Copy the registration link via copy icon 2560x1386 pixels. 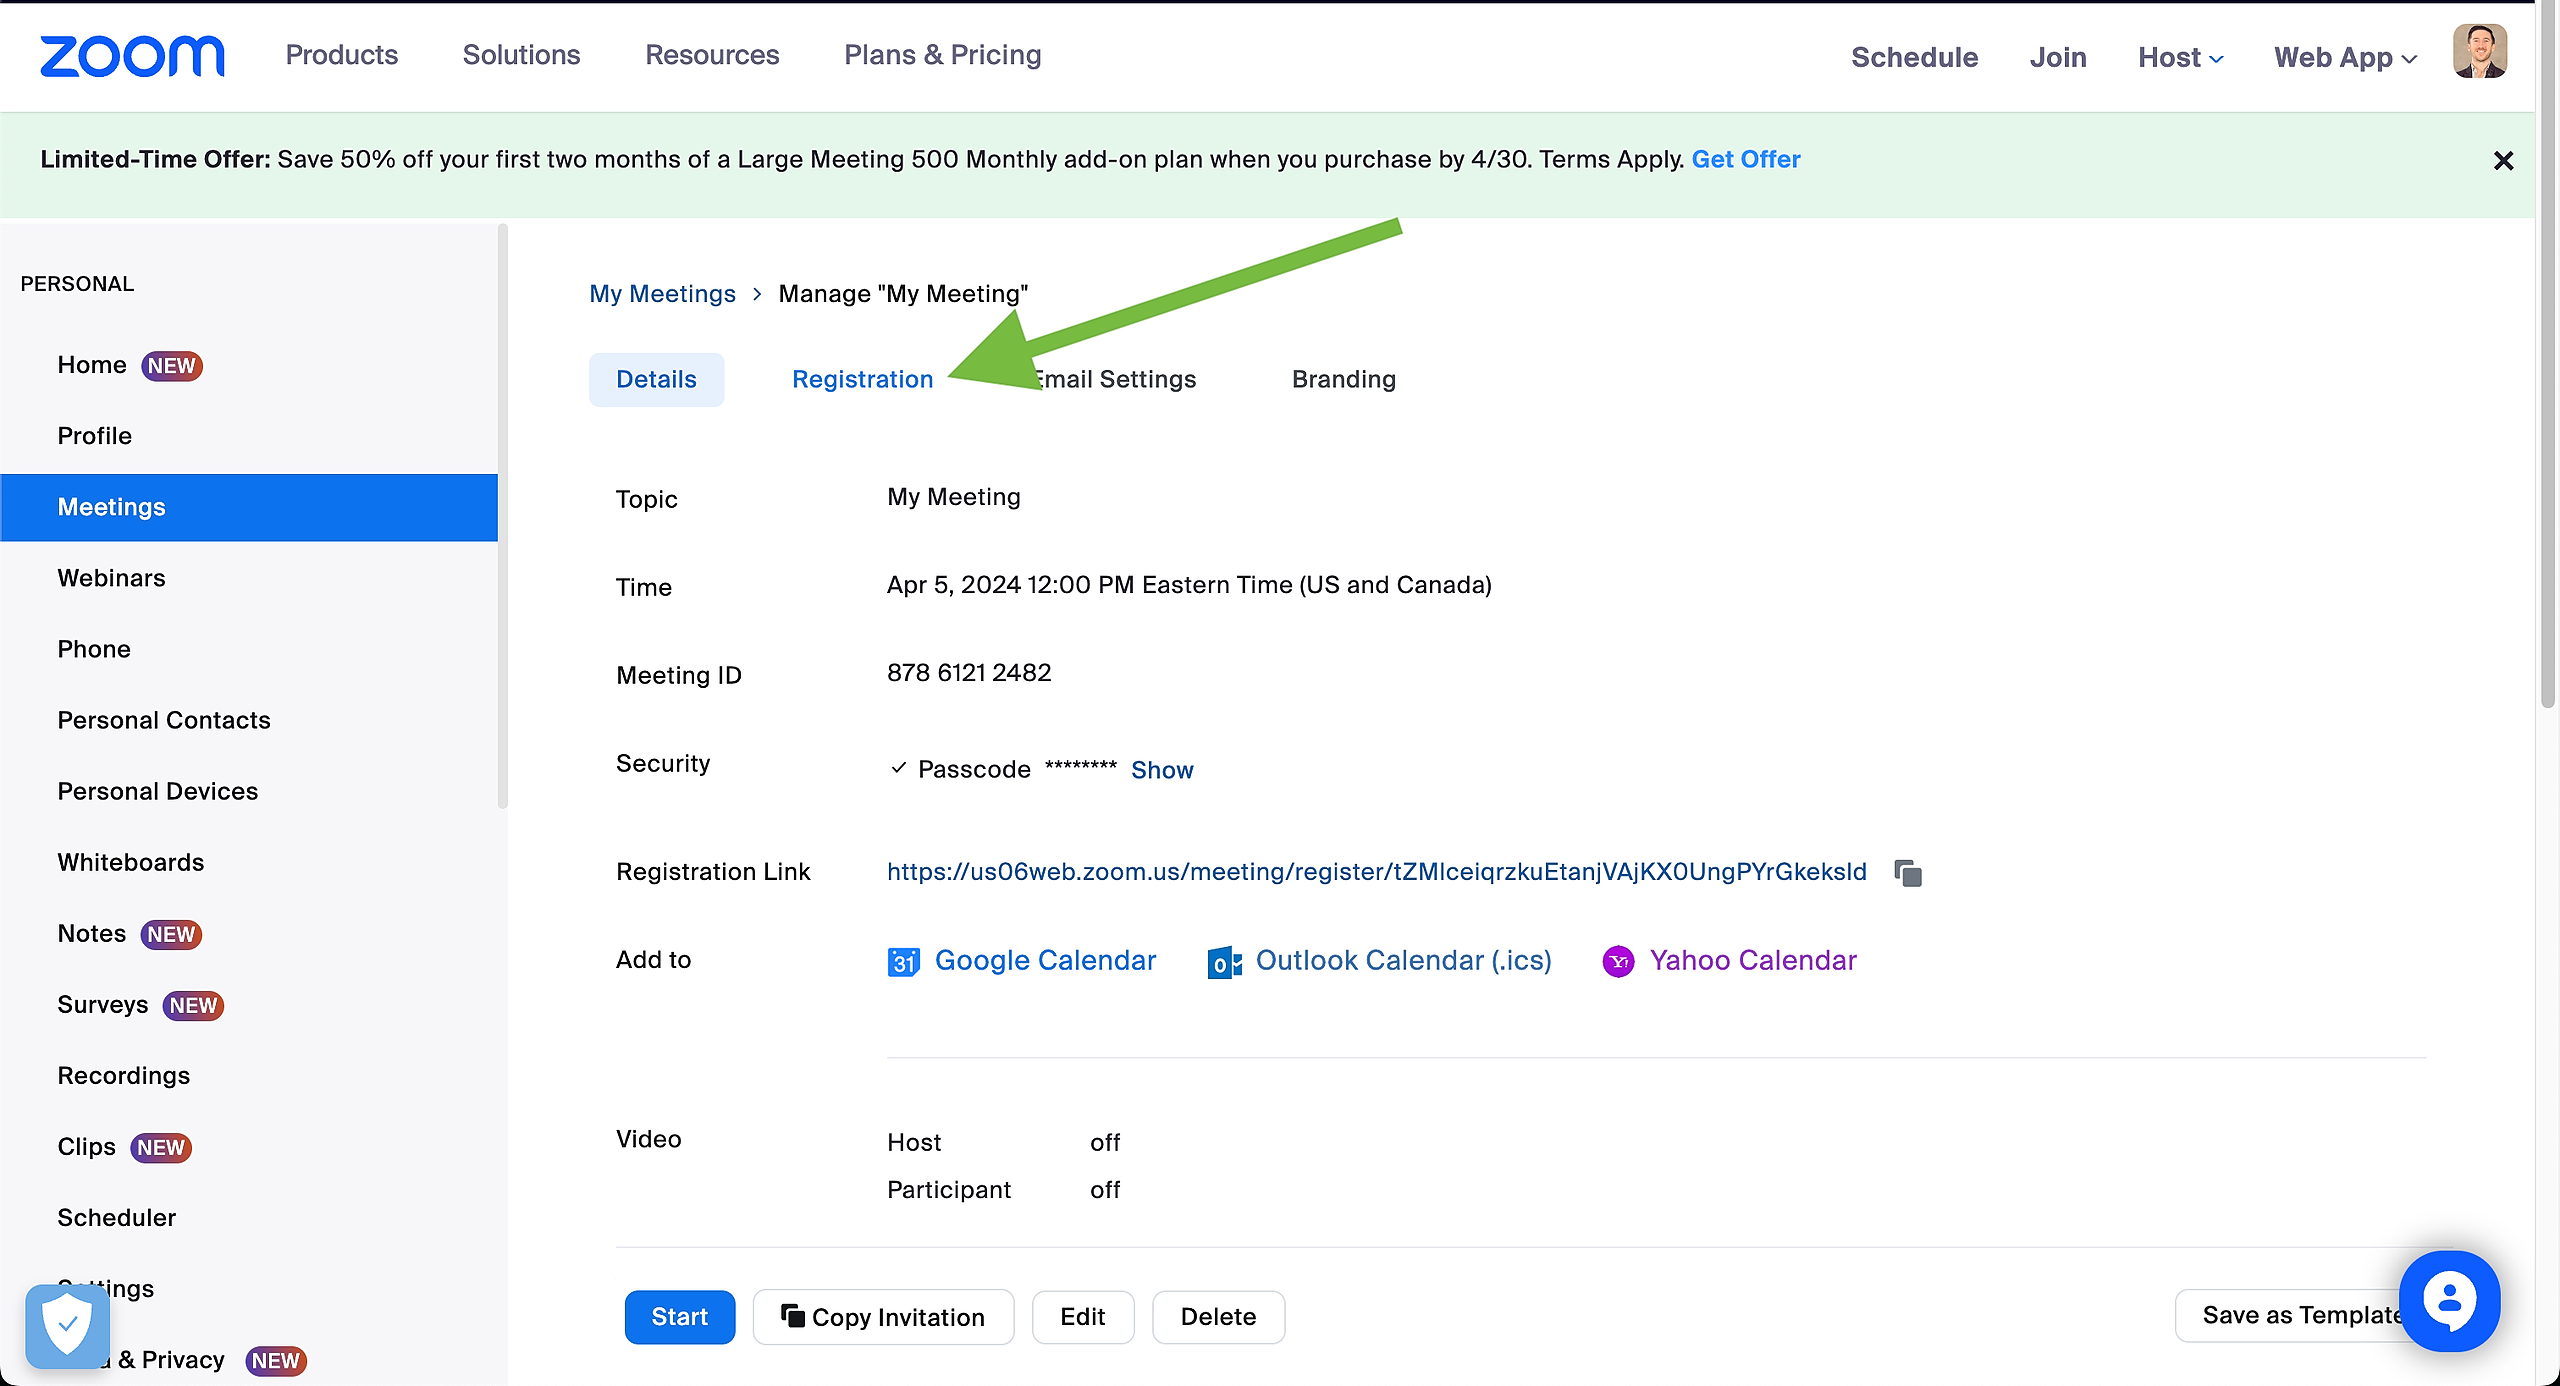tap(1908, 873)
